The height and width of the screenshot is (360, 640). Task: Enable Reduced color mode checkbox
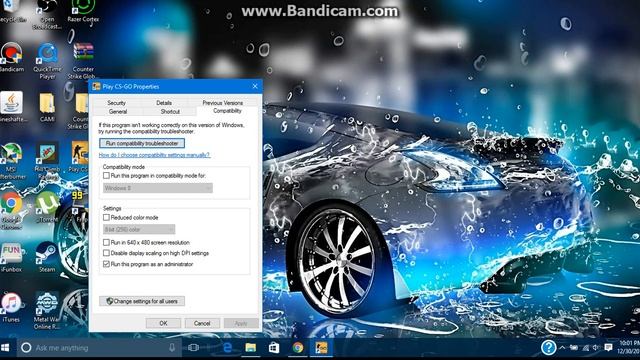pyautogui.click(x=106, y=218)
